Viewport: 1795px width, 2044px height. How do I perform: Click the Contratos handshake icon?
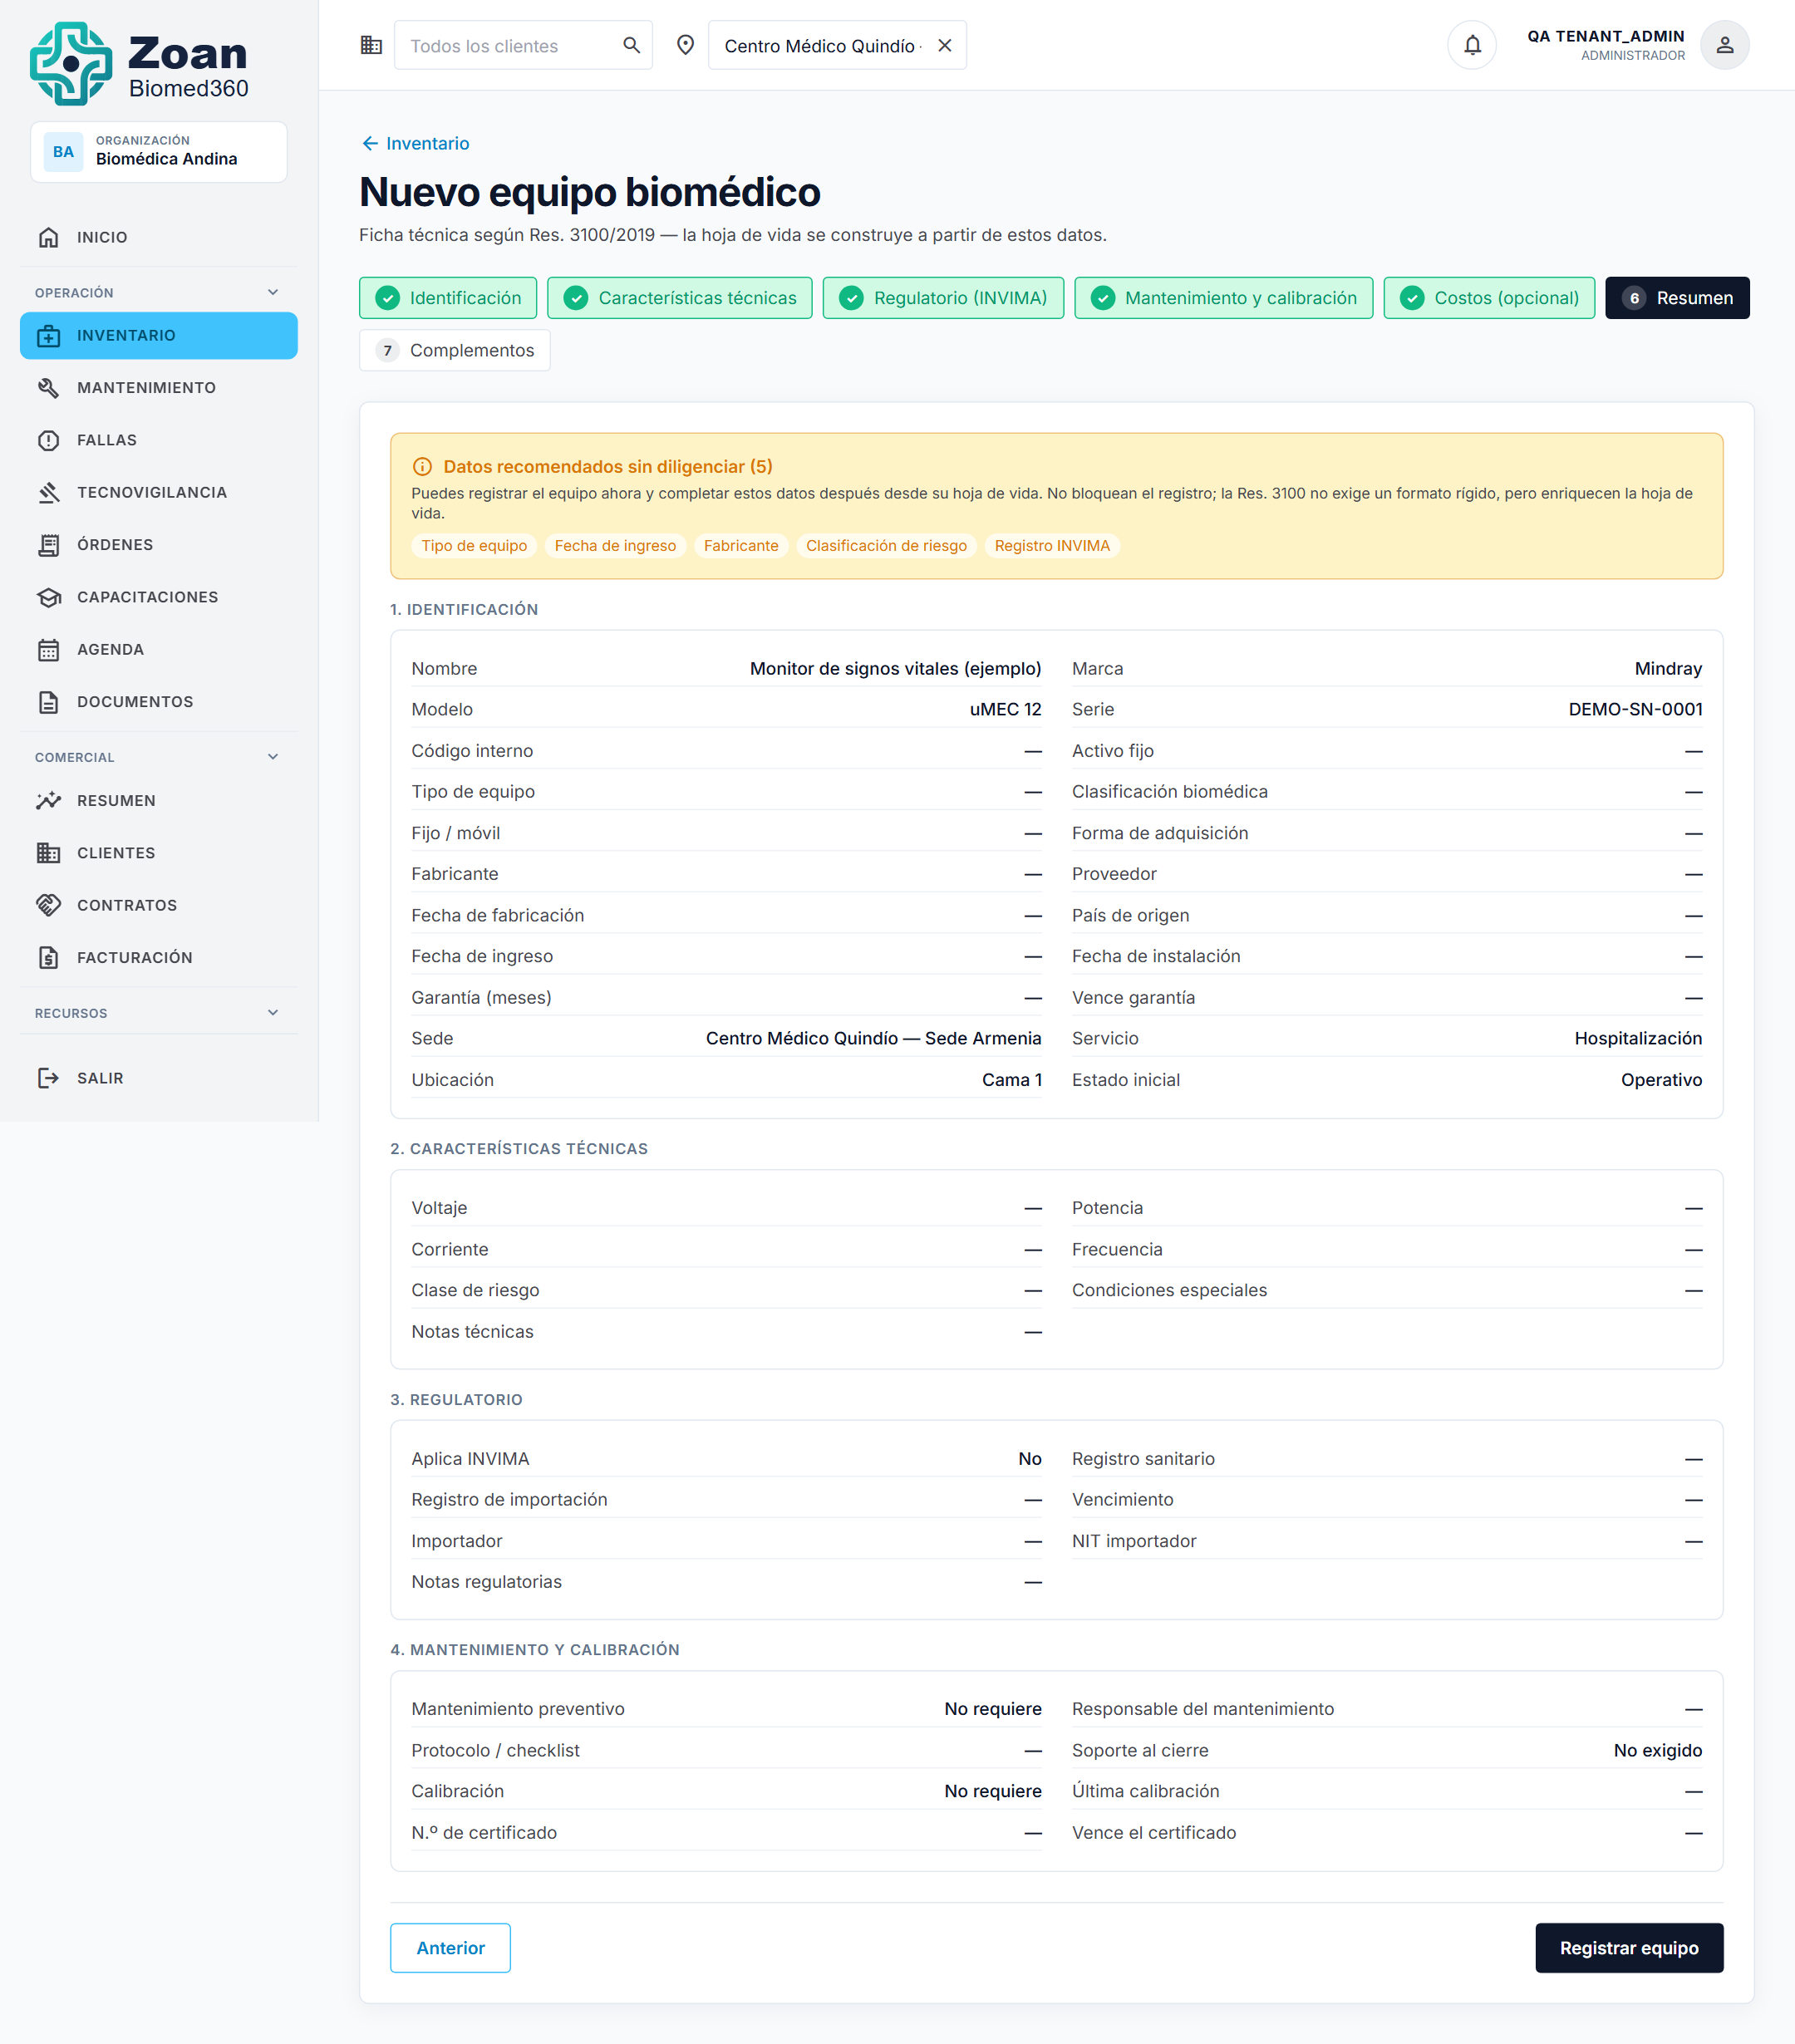coord(48,905)
